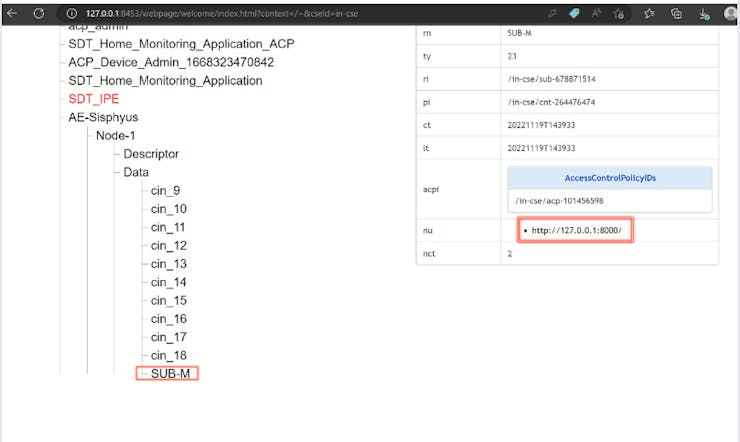The height and width of the screenshot is (442, 740).
Task: Click the pi value /in-cse/cnt-264476474
Action: click(551, 102)
